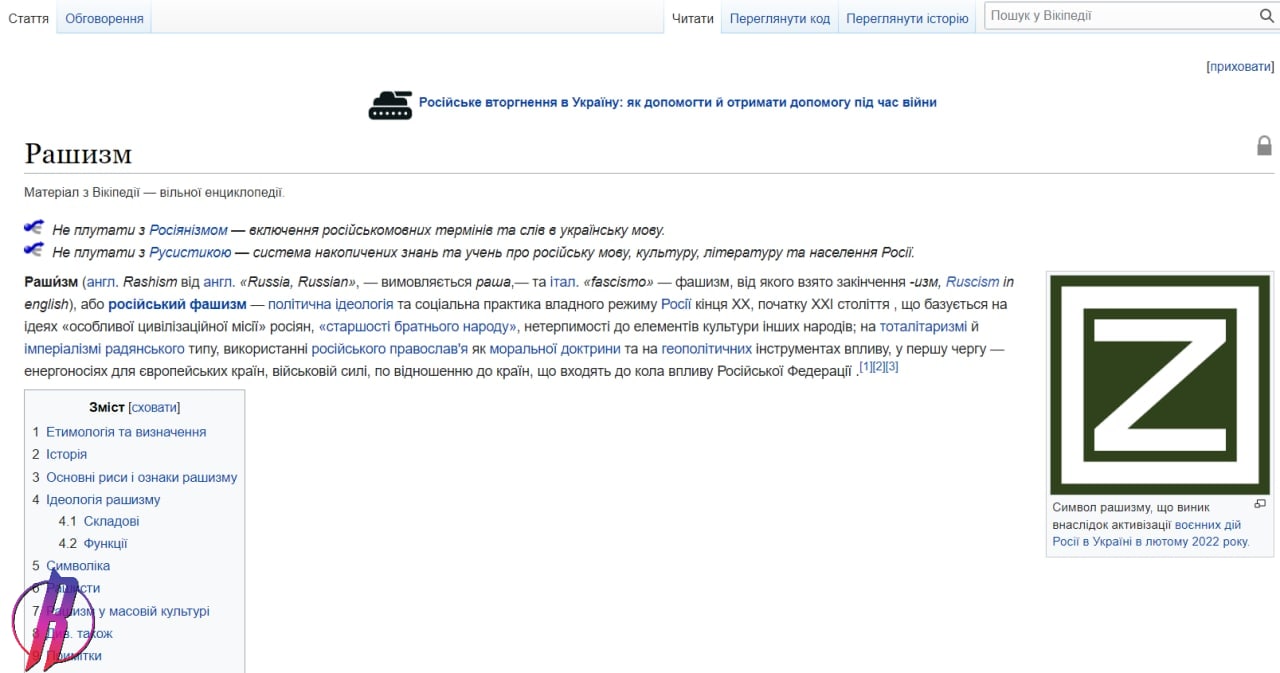Click footnote reference [3]
Viewport: 1280px width, 673px height.
pyautogui.click(x=892, y=367)
